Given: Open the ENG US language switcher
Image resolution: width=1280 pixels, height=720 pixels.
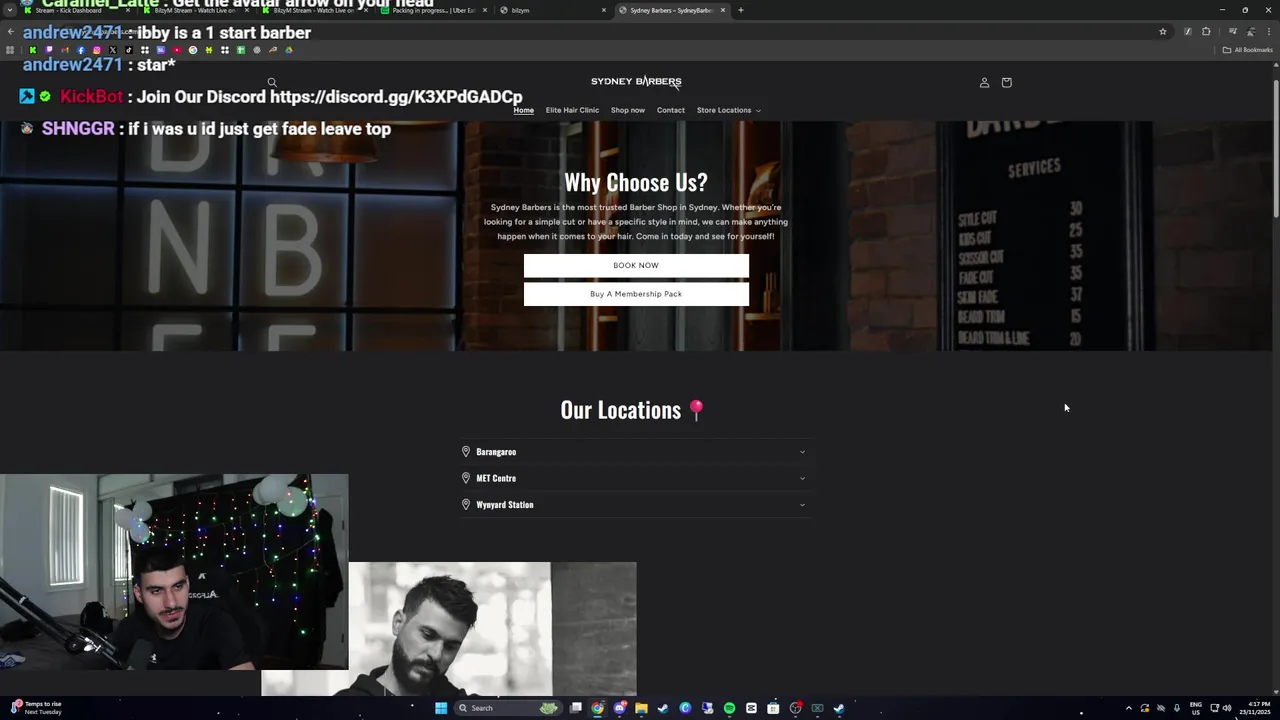Looking at the screenshot, I should click(1195, 708).
